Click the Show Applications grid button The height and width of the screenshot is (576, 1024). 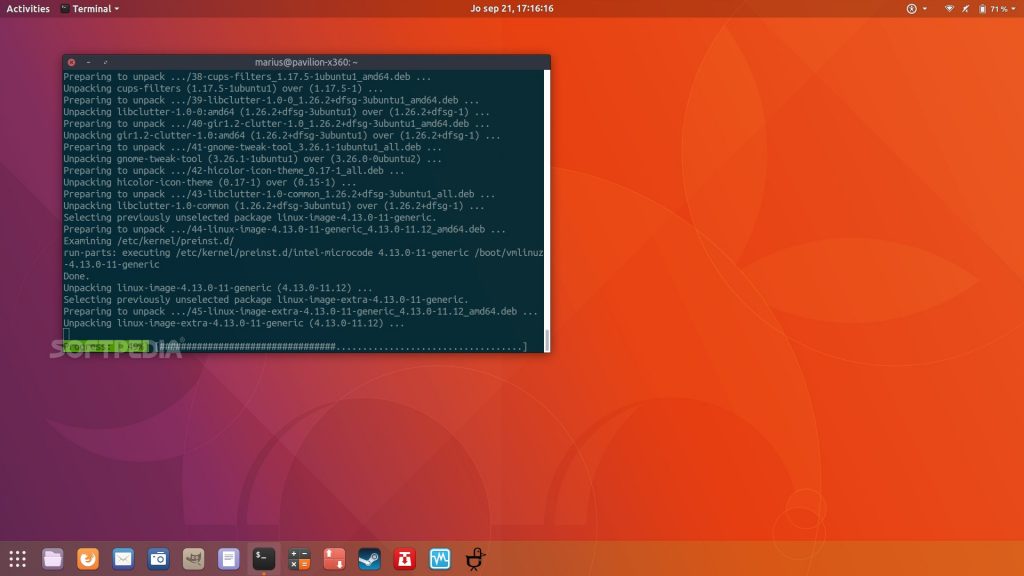coord(18,558)
